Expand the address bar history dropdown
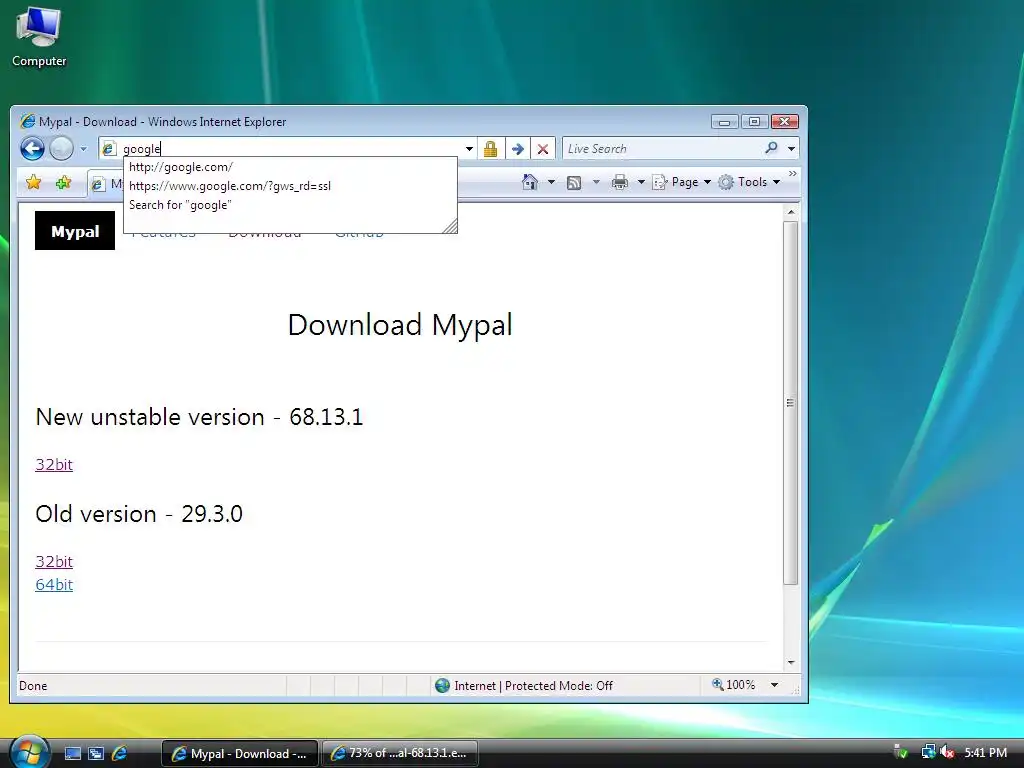Image resolution: width=1024 pixels, height=768 pixels. tap(469, 149)
